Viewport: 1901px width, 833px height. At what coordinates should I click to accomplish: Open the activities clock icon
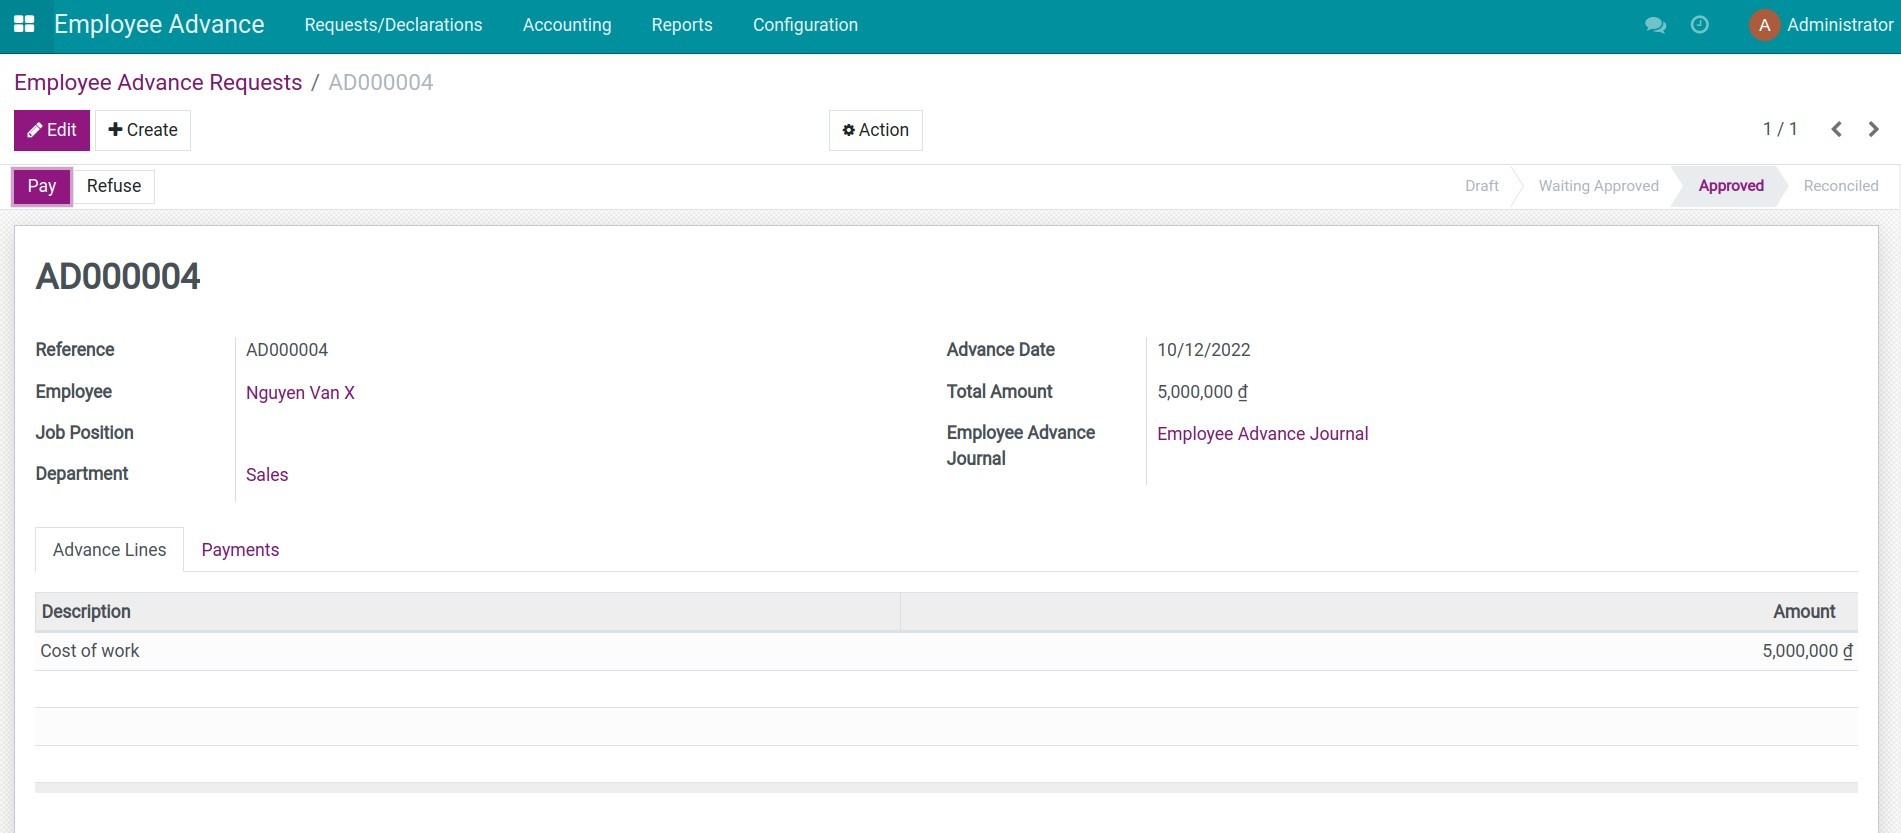tap(1699, 25)
